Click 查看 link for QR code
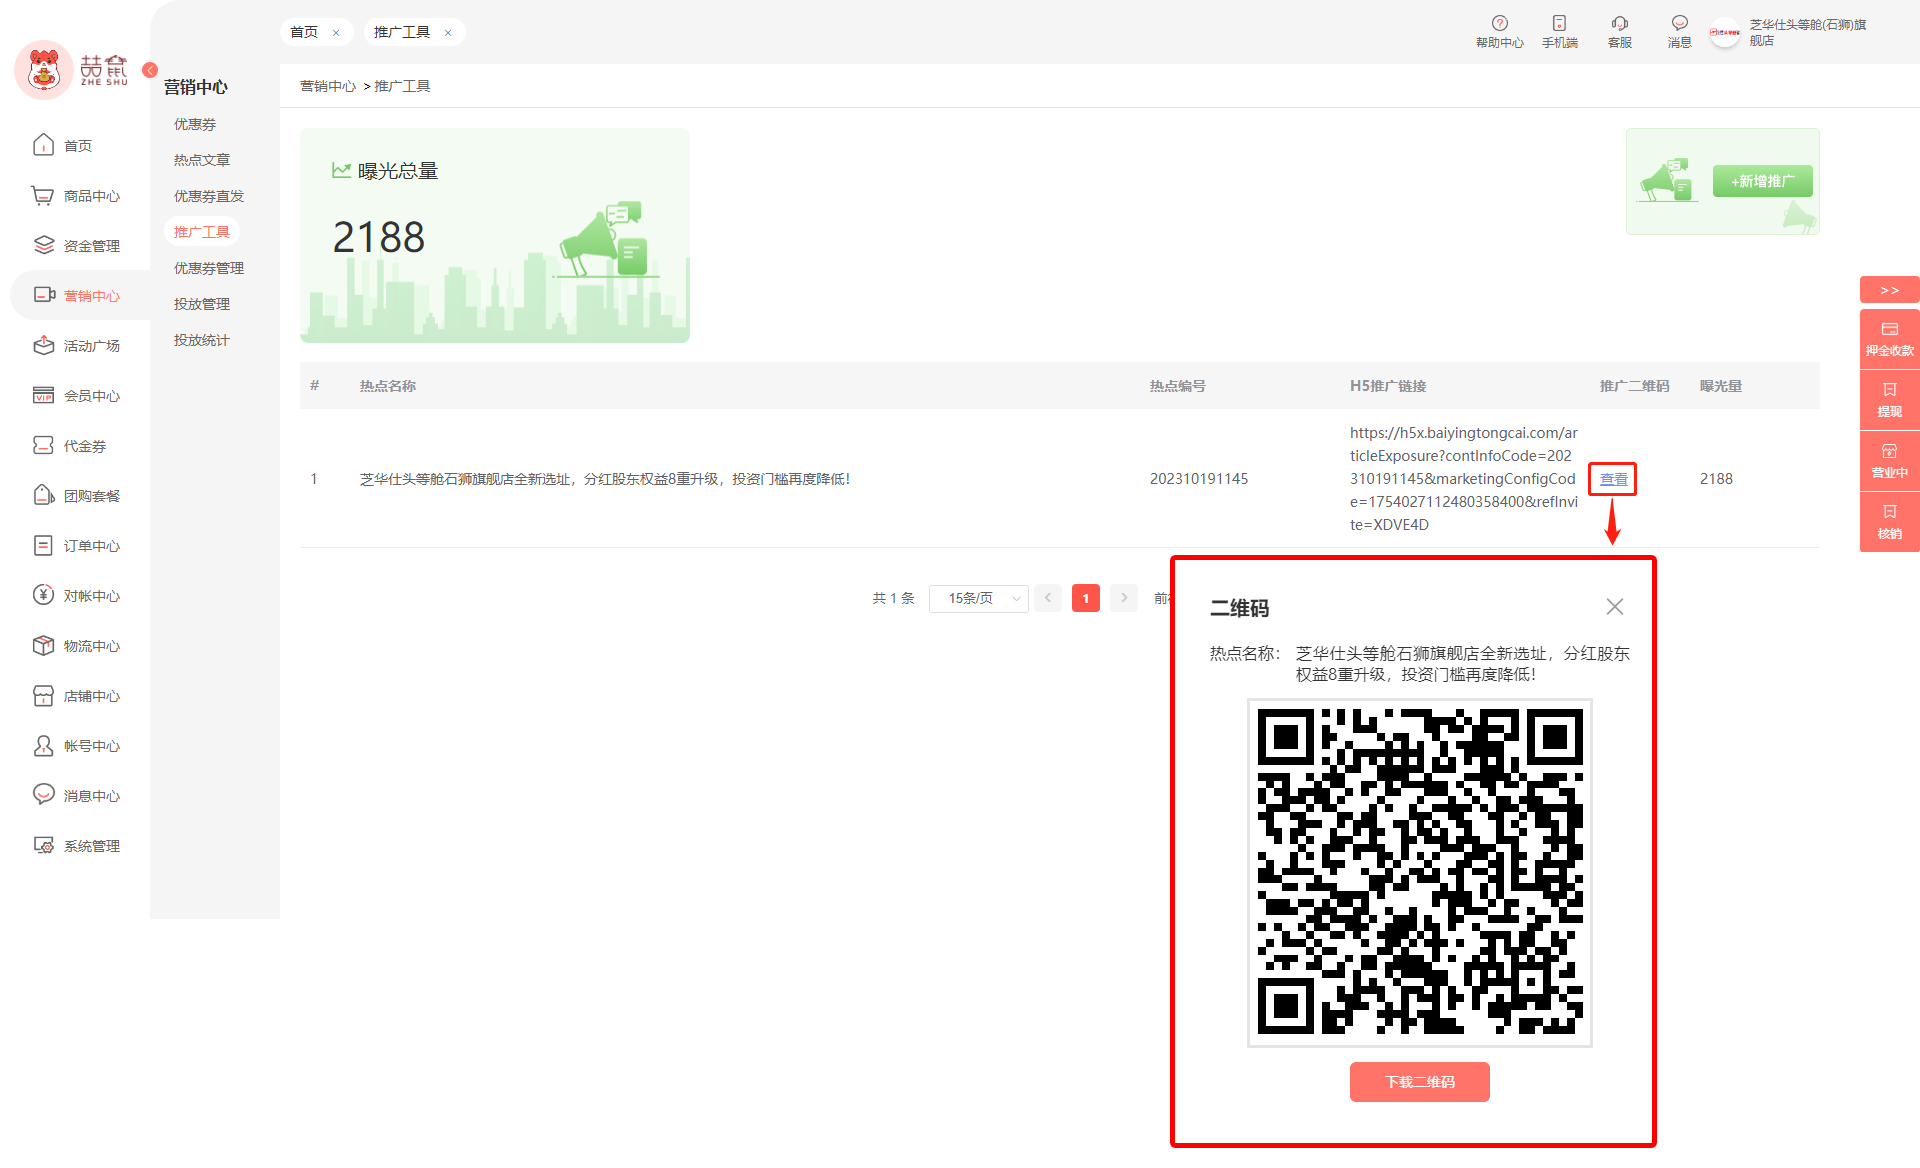1920x1168 pixels. point(1613,479)
